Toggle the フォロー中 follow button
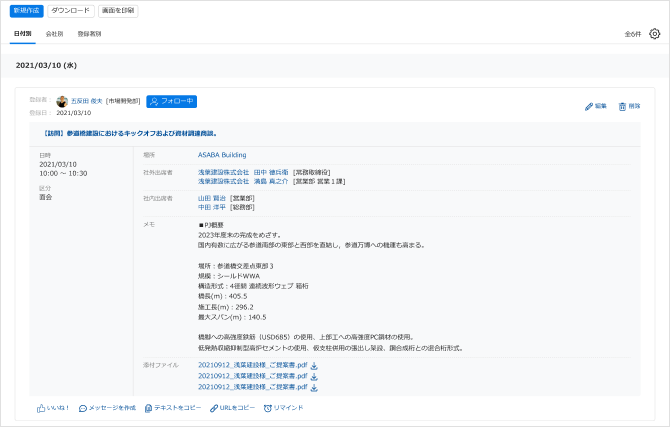 (x=171, y=101)
